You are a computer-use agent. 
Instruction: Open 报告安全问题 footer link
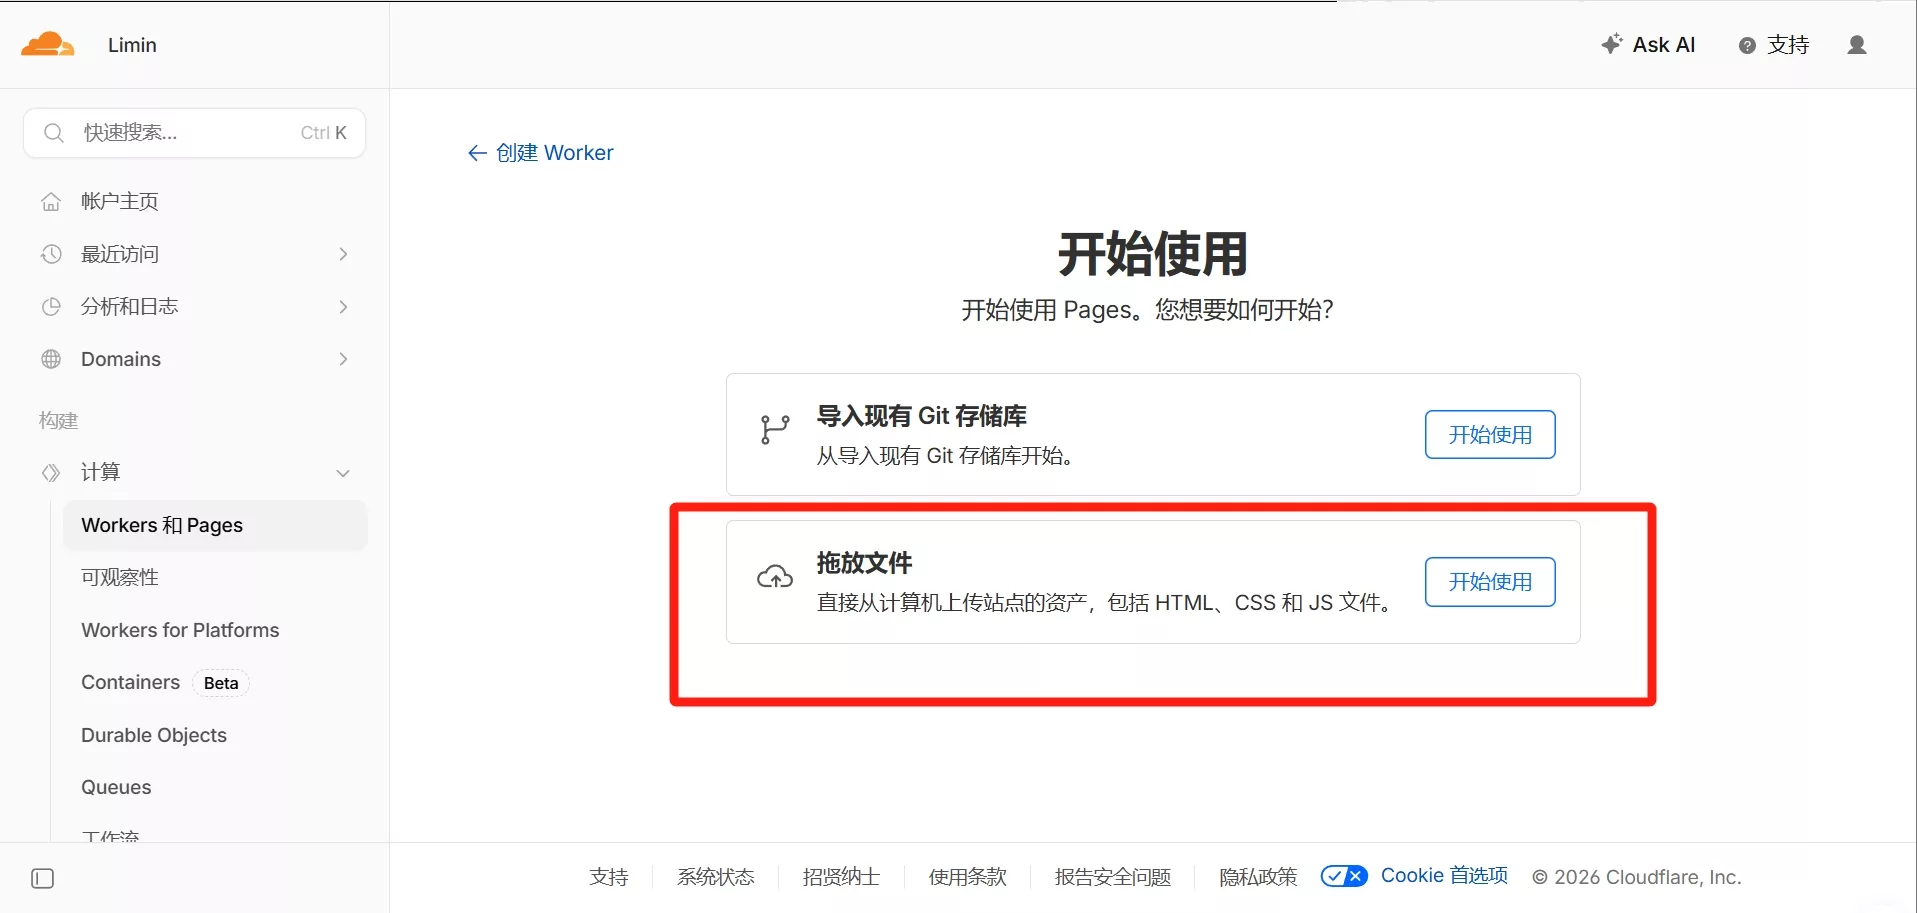[x=1113, y=877]
